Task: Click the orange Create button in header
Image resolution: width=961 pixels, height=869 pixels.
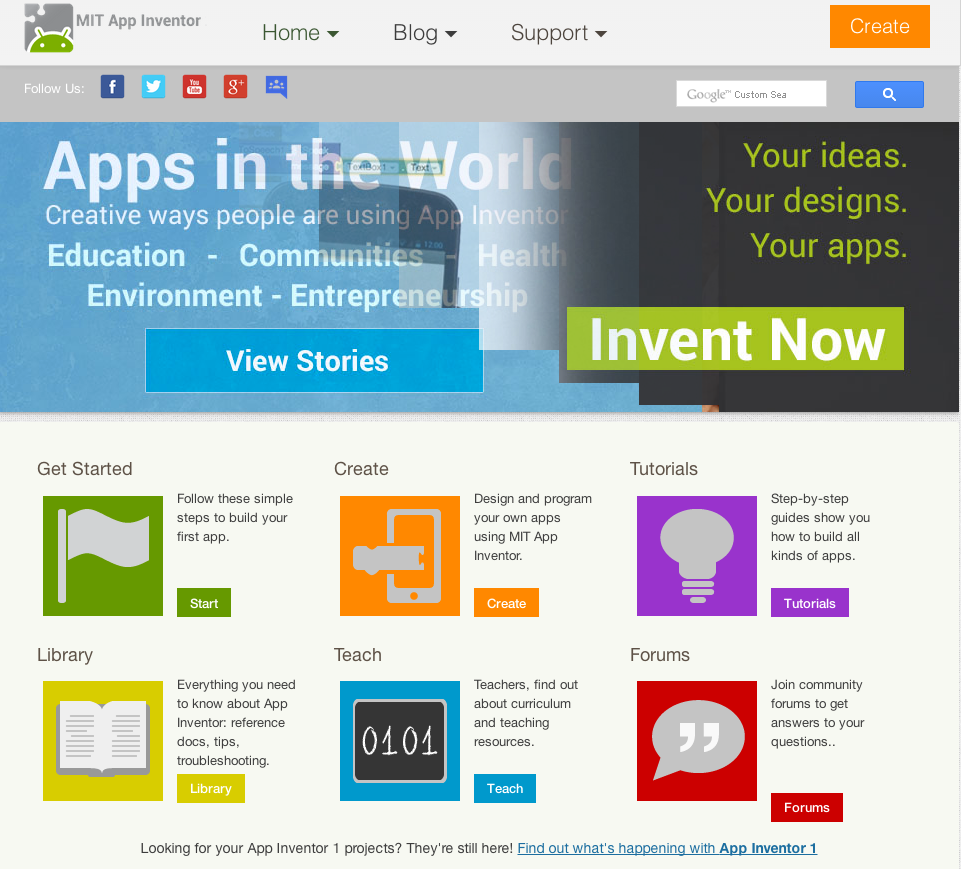Action: [879, 26]
